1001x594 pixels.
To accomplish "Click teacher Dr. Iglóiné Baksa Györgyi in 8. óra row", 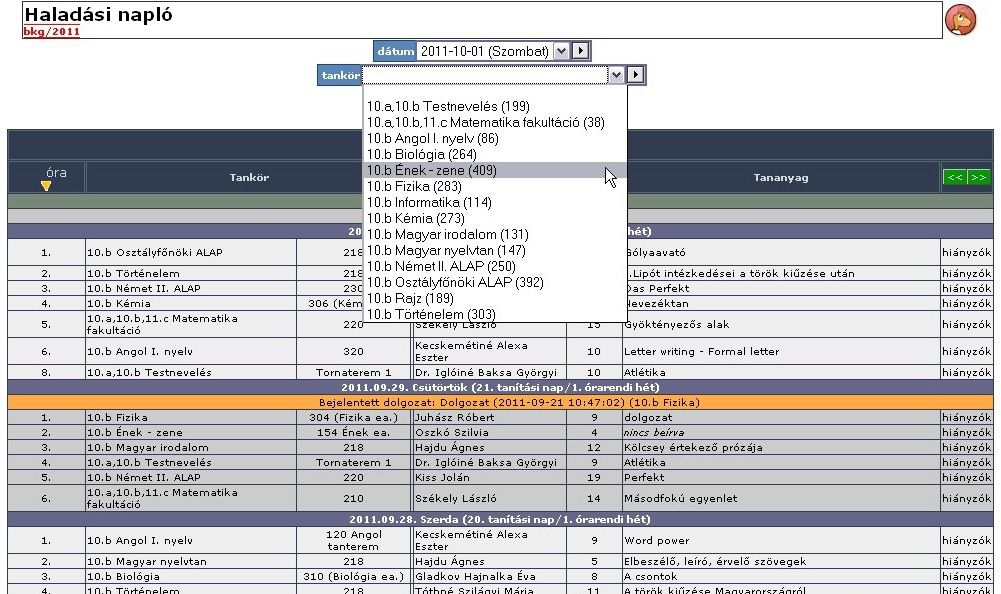I will pyautogui.click(x=486, y=372).
